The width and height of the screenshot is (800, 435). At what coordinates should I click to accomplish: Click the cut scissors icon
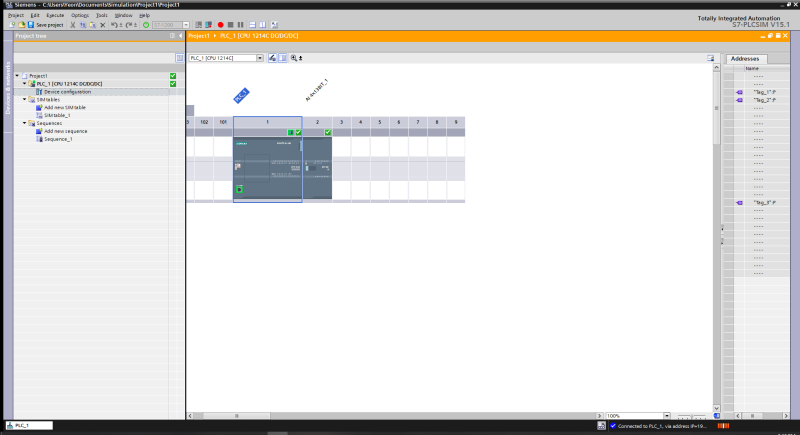click(x=72, y=24)
